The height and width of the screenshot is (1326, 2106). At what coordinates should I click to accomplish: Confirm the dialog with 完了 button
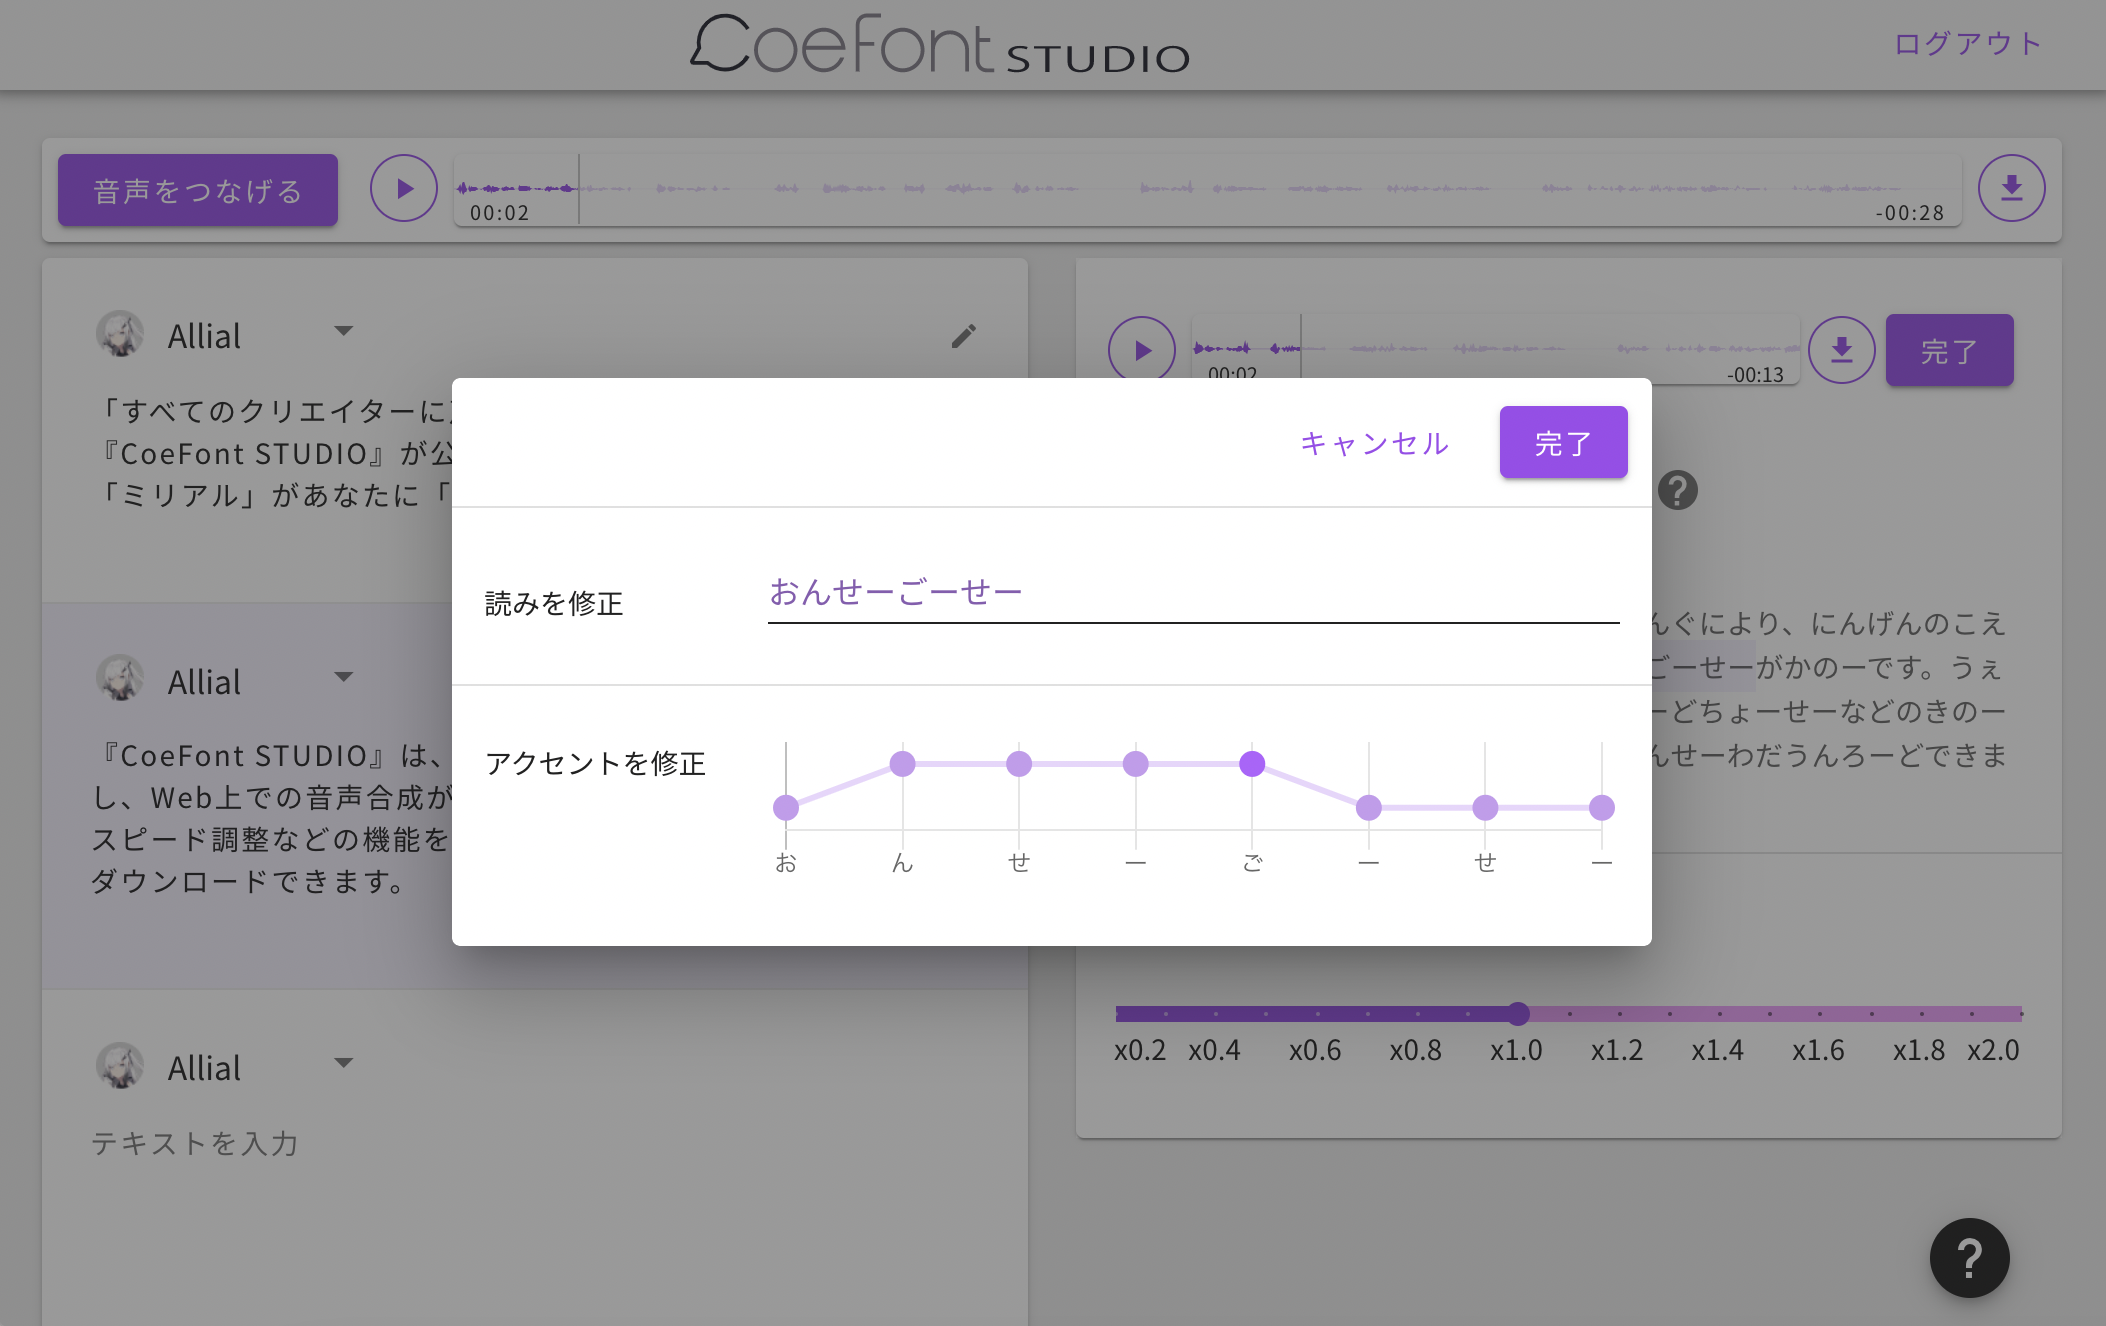[x=1563, y=442]
